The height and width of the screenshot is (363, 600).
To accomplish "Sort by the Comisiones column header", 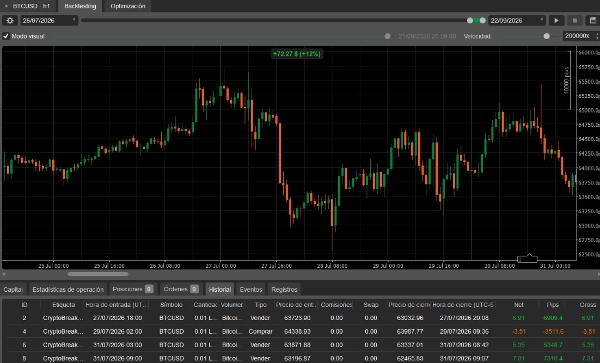I will click(x=336, y=305).
